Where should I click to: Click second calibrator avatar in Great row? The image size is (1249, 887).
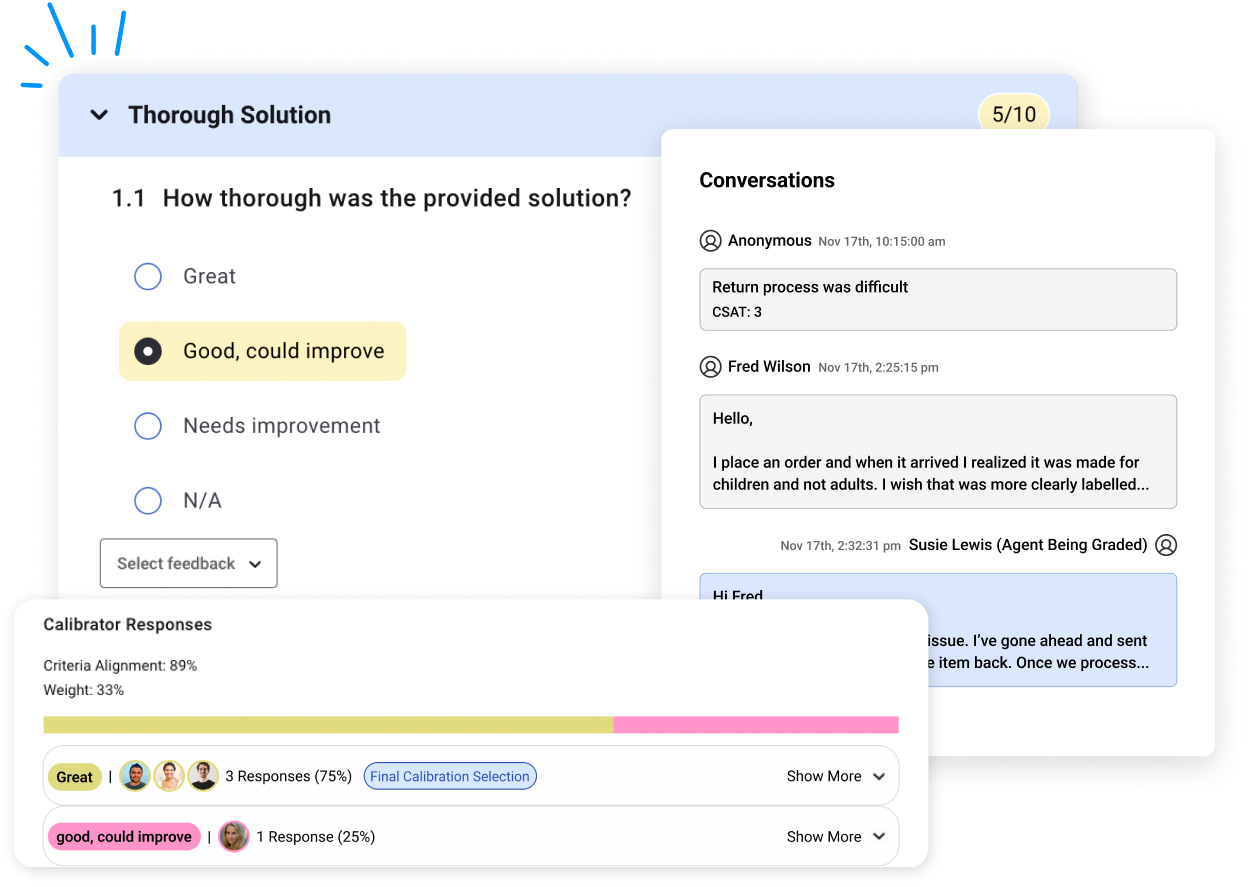pos(169,776)
